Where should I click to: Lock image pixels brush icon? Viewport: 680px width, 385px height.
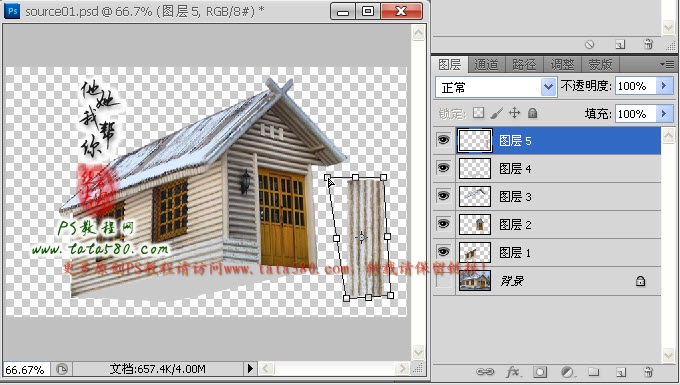pyautogui.click(x=497, y=113)
